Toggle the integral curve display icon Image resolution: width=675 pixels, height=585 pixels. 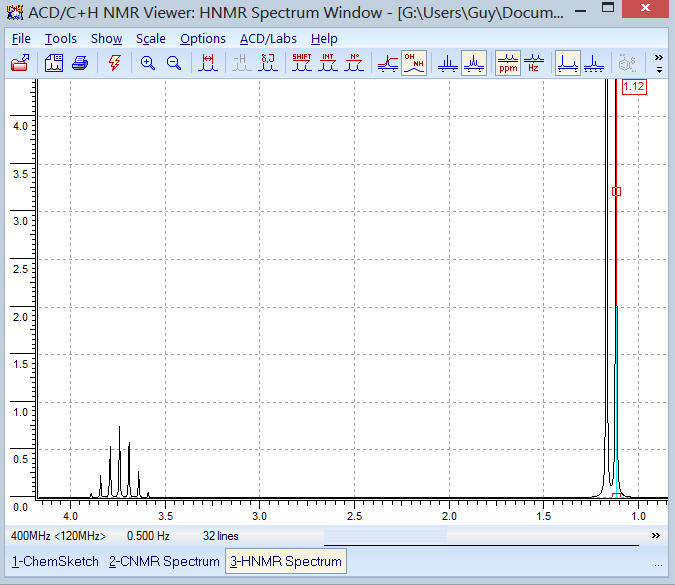[x=388, y=63]
